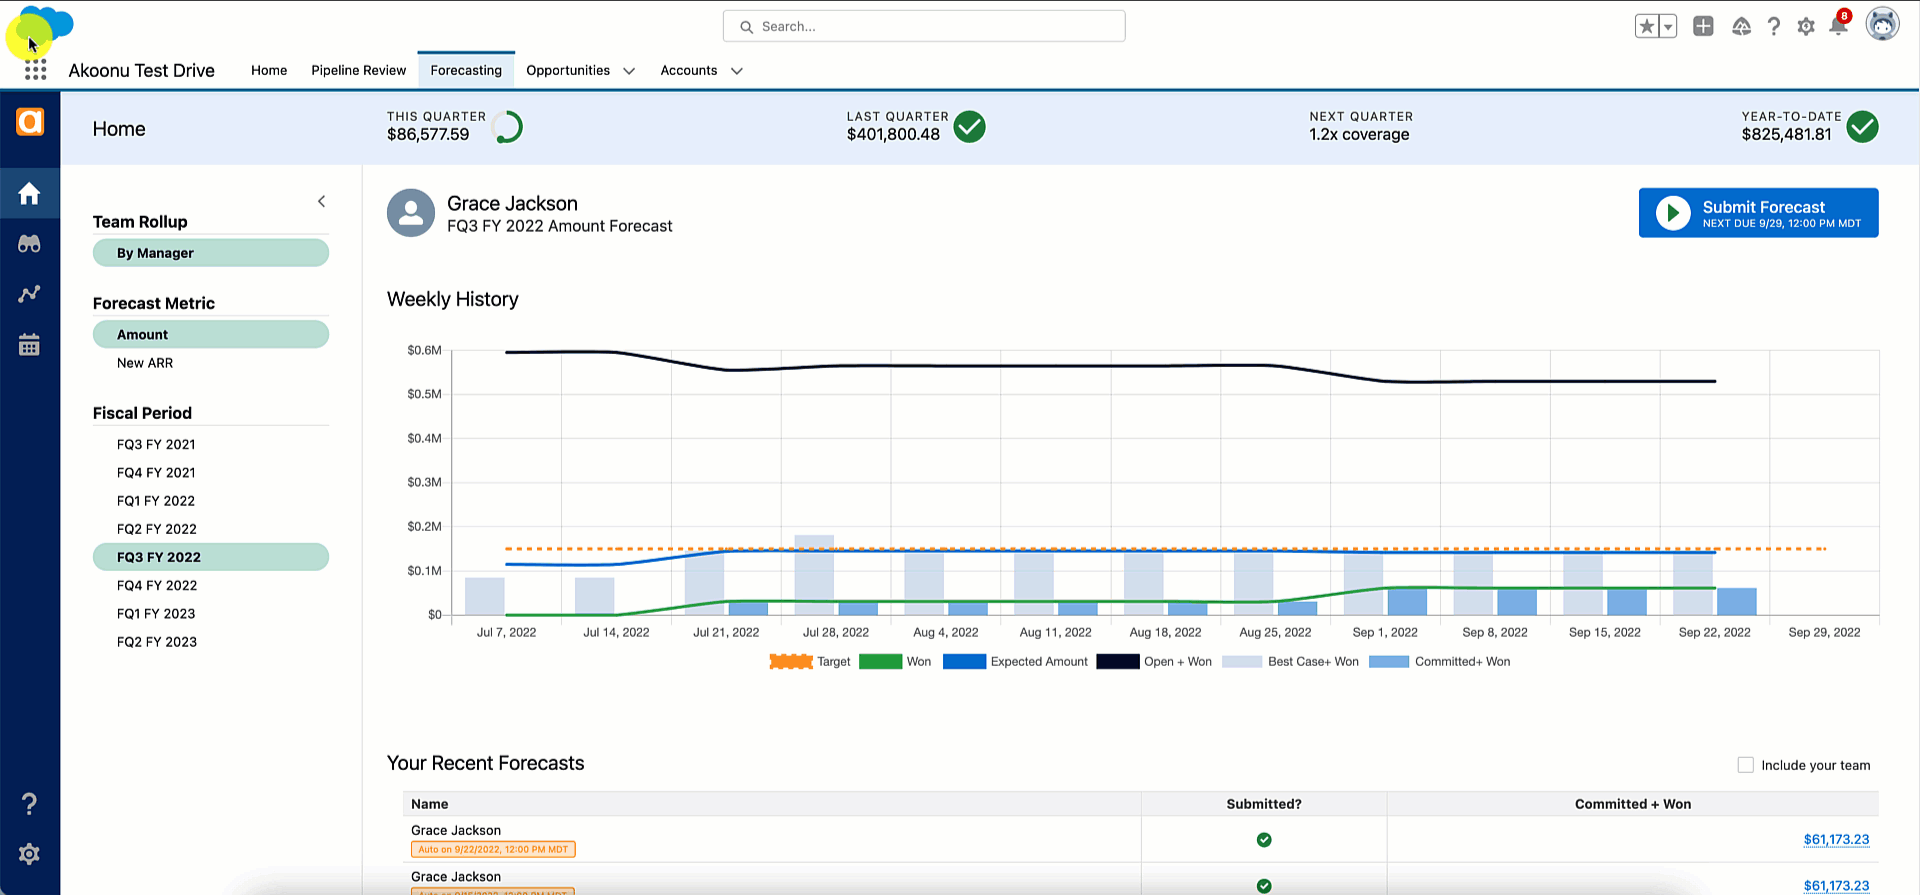Image resolution: width=1920 pixels, height=895 pixels.
Task: Collapse the left filter panel chevron
Action: [321, 201]
